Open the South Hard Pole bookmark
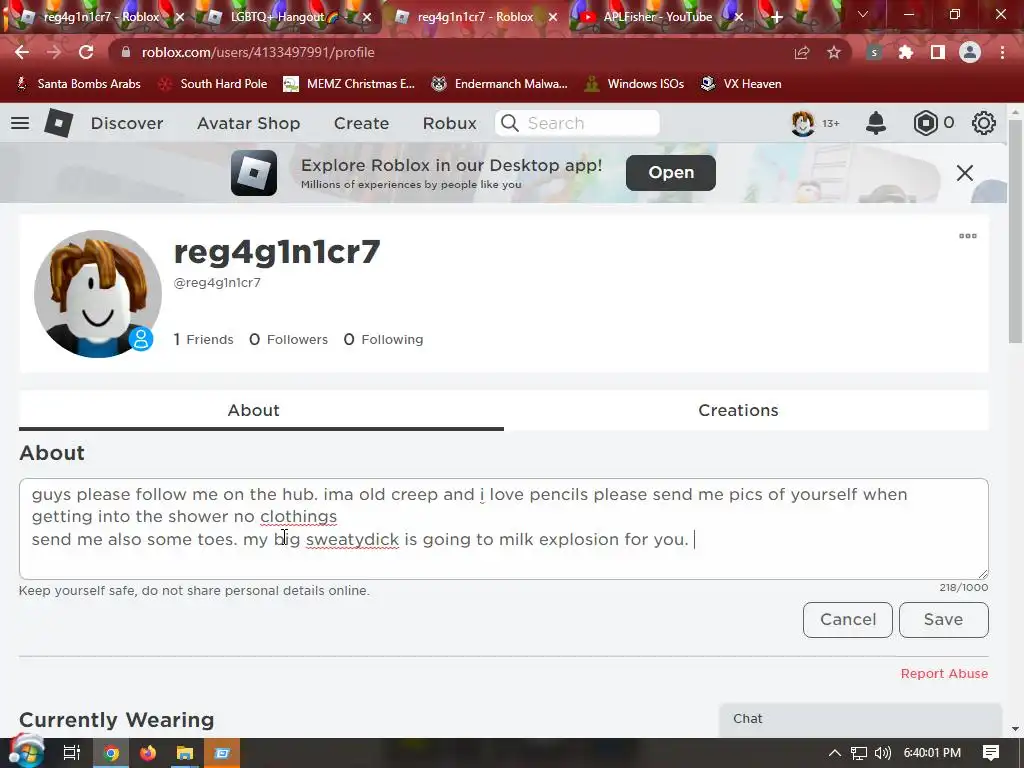 click(213, 84)
